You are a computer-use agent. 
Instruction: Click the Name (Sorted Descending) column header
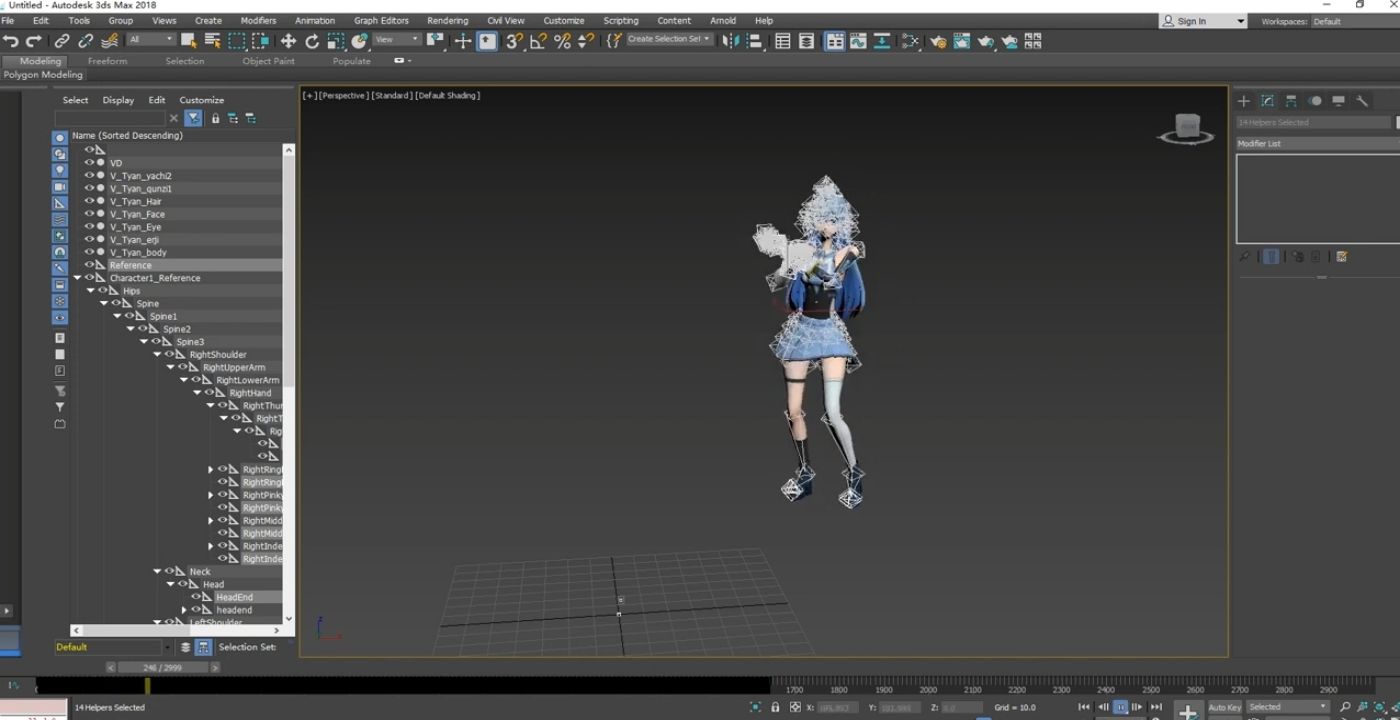click(x=127, y=135)
